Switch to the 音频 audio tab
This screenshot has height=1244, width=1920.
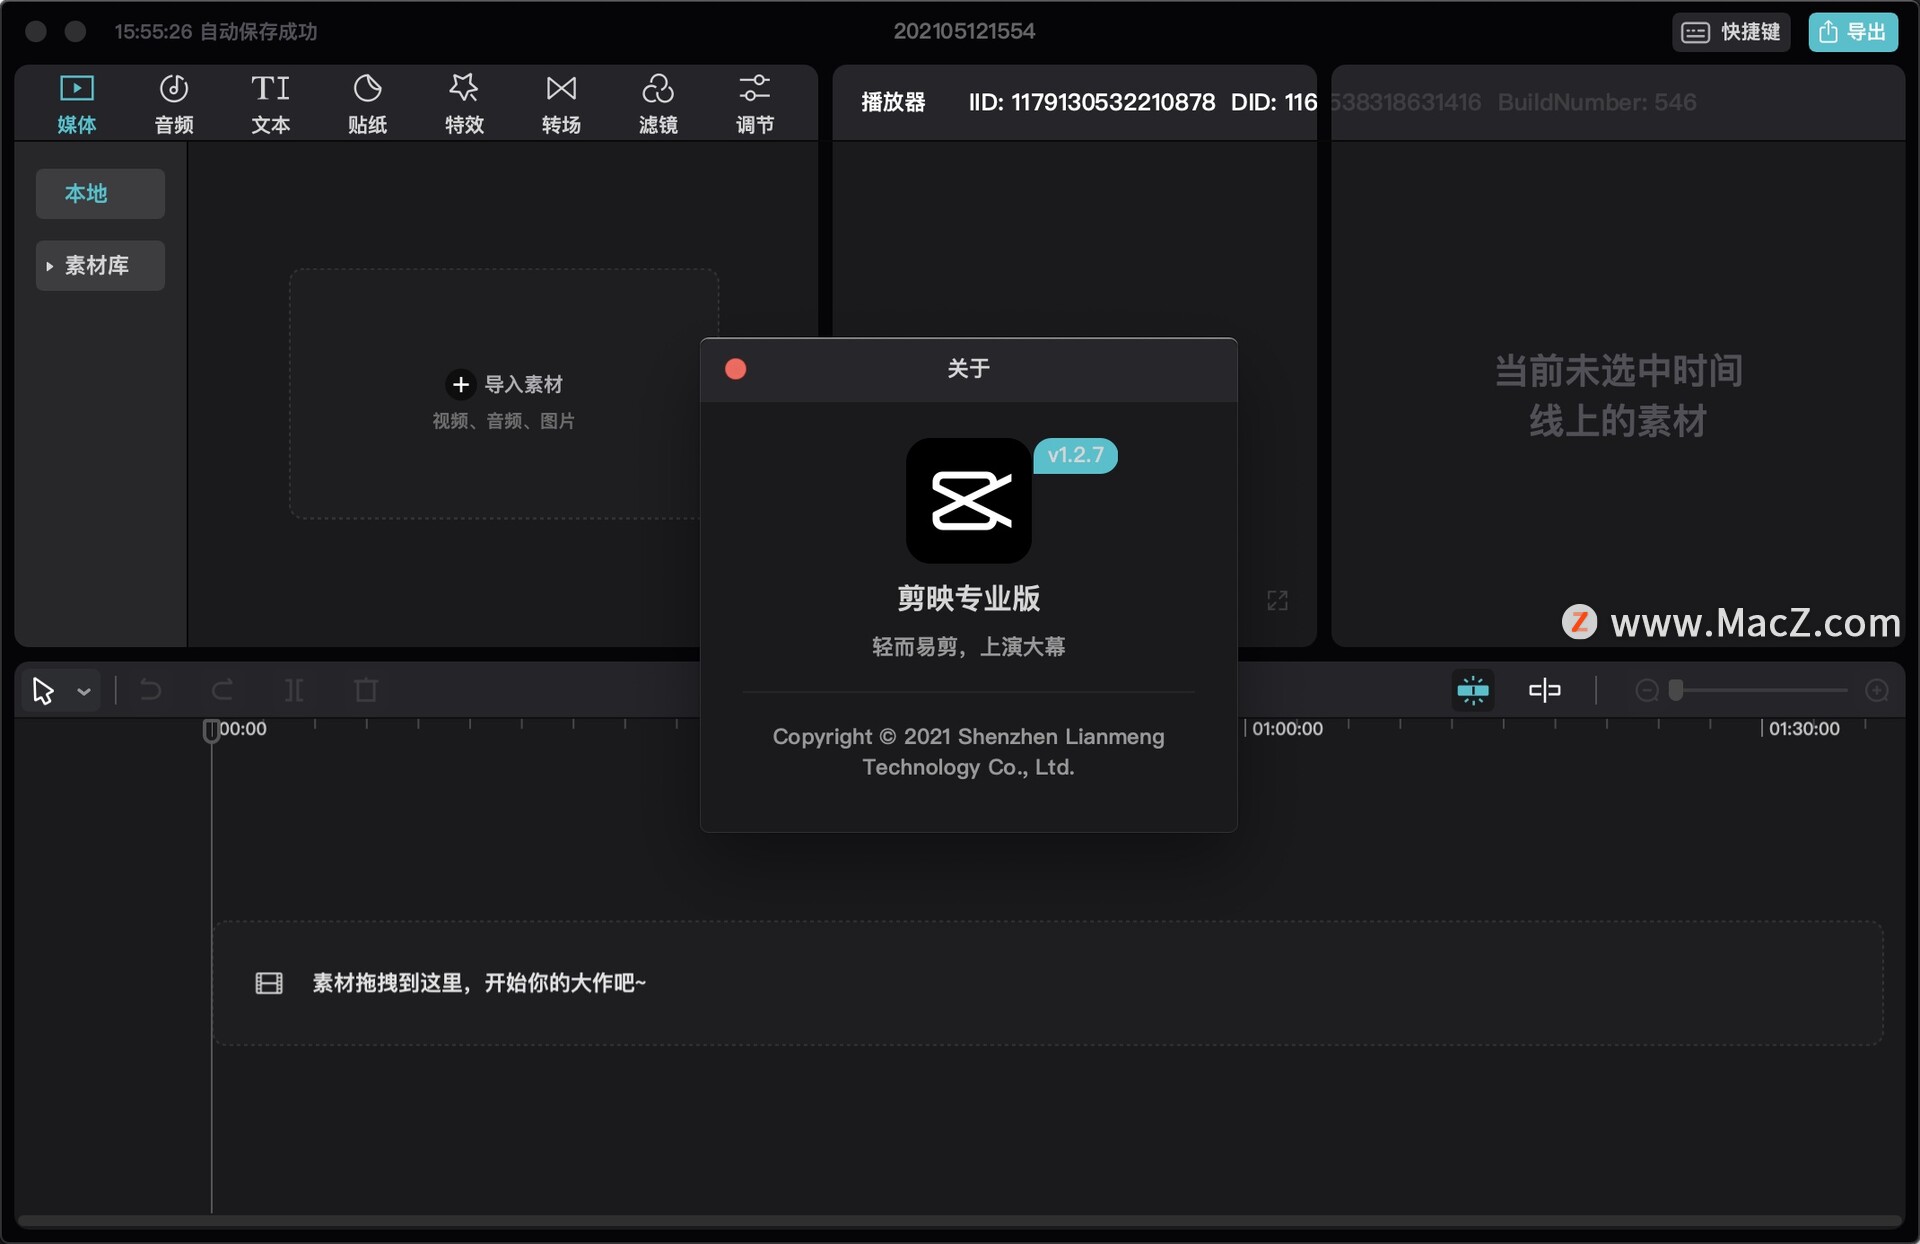(174, 104)
